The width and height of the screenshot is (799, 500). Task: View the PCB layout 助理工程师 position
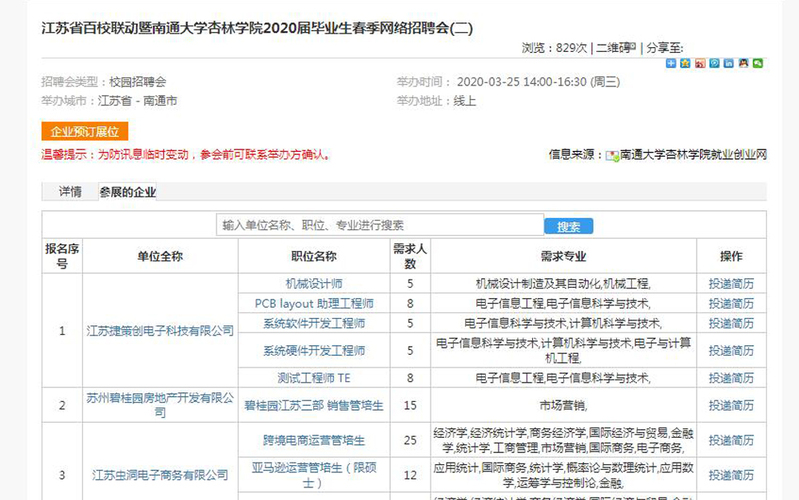pos(314,303)
